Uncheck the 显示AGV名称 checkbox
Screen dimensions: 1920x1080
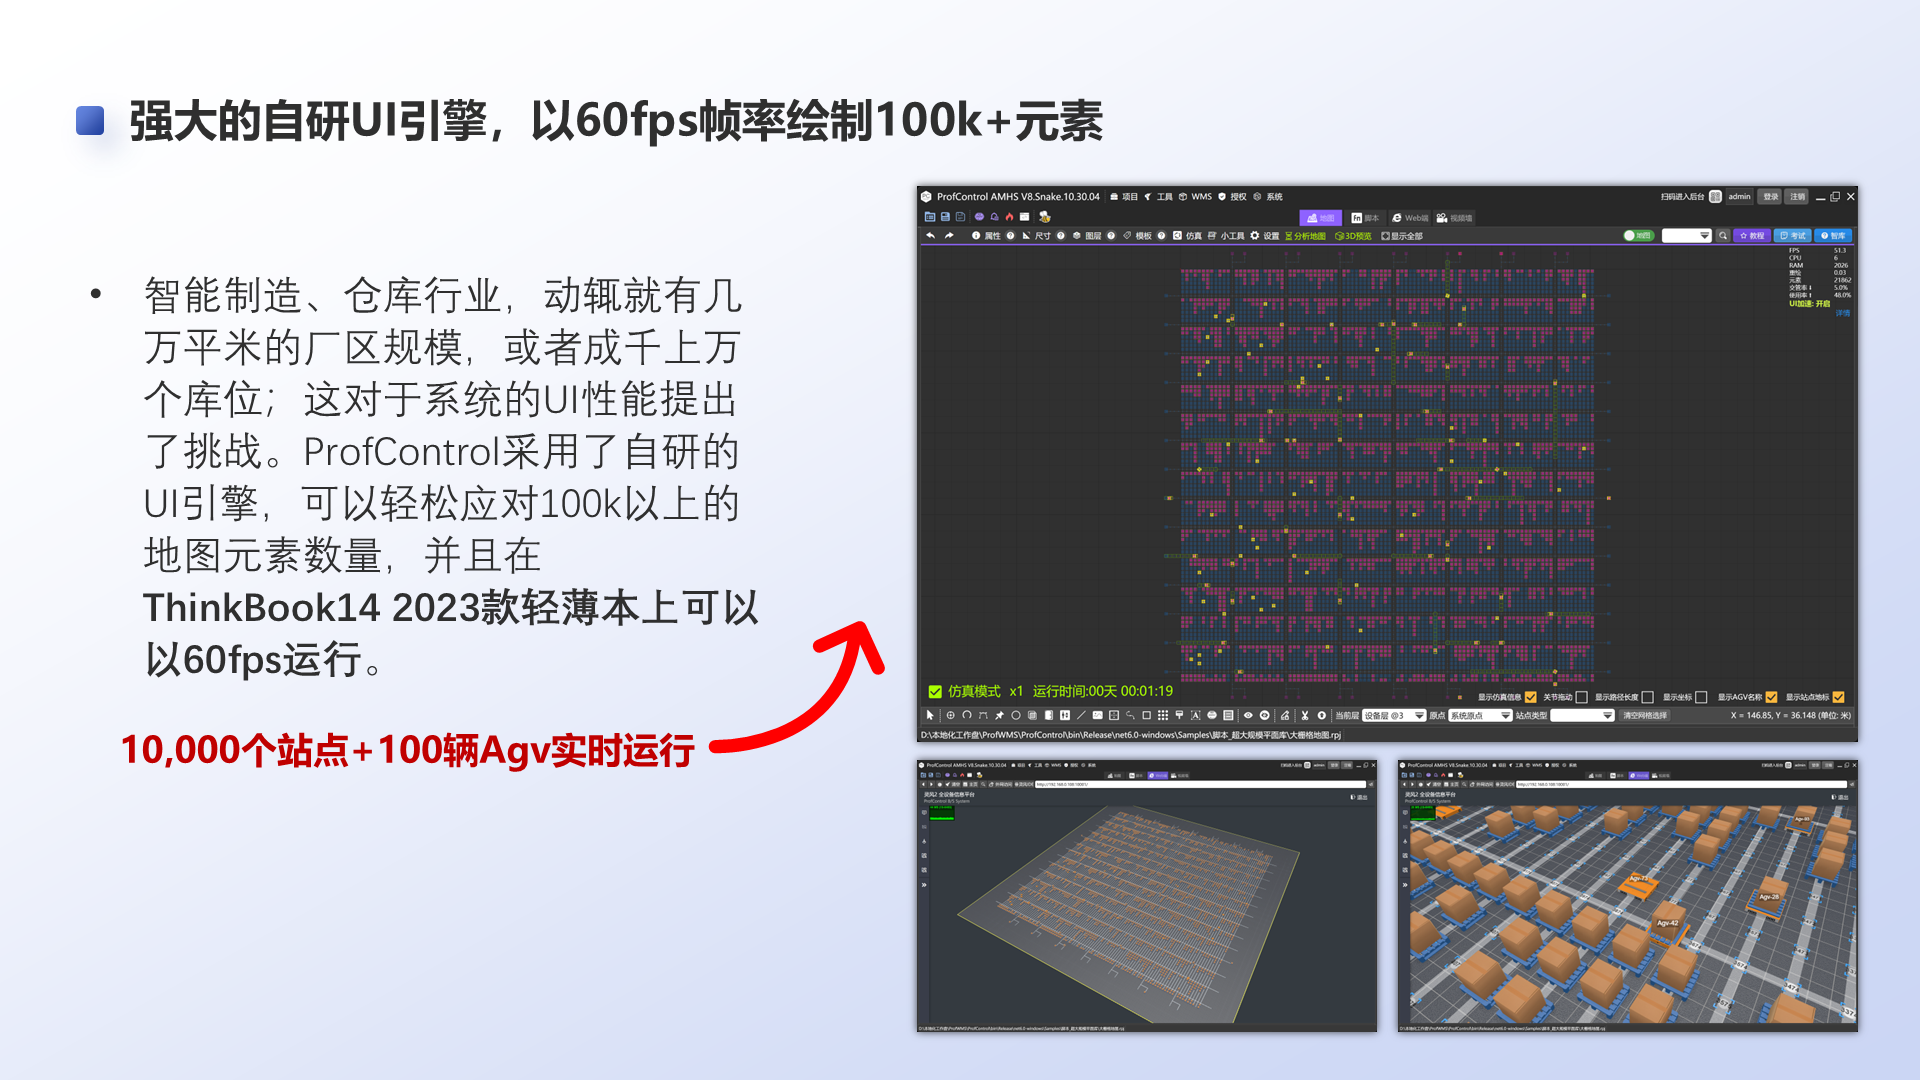click(x=1771, y=697)
